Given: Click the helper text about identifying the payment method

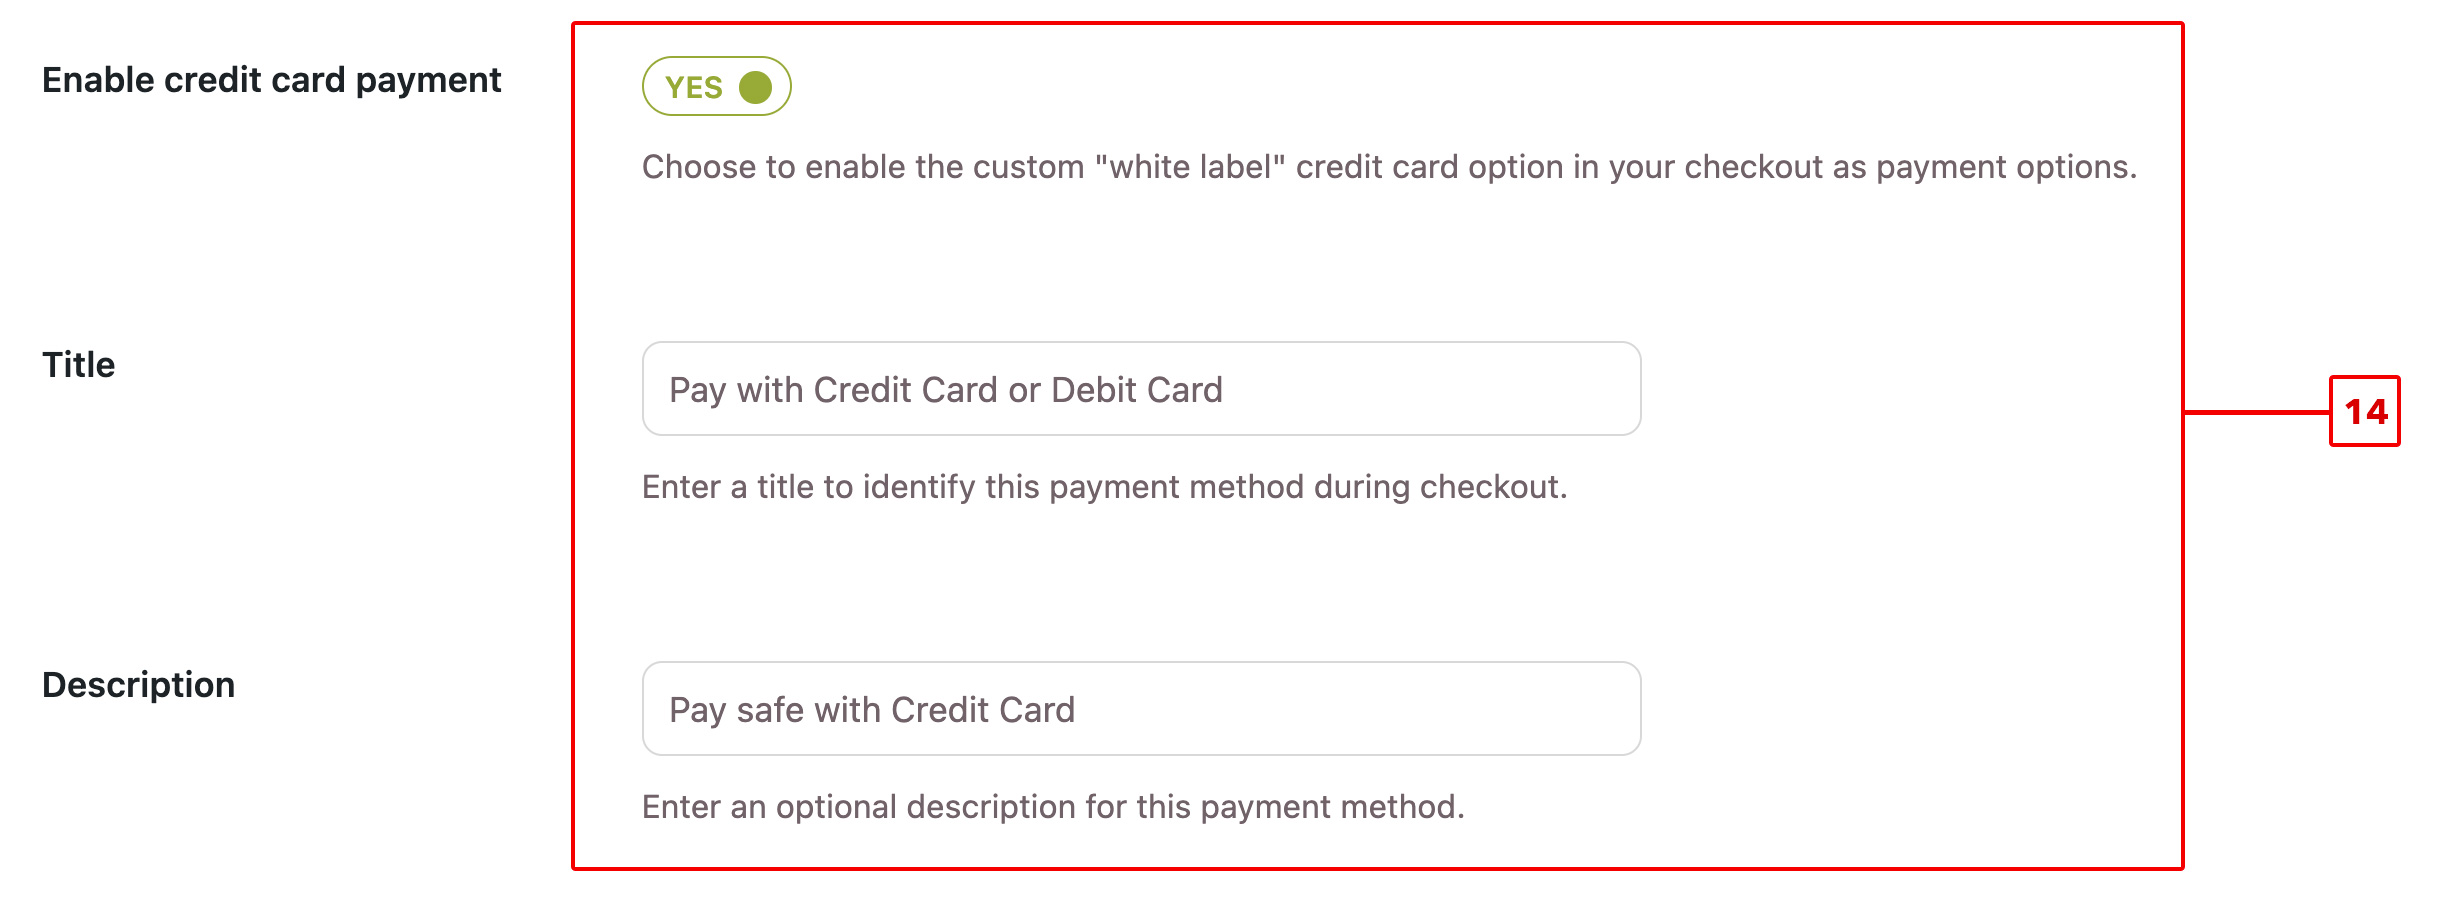Looking at the screenshot, I should 1104,487.
